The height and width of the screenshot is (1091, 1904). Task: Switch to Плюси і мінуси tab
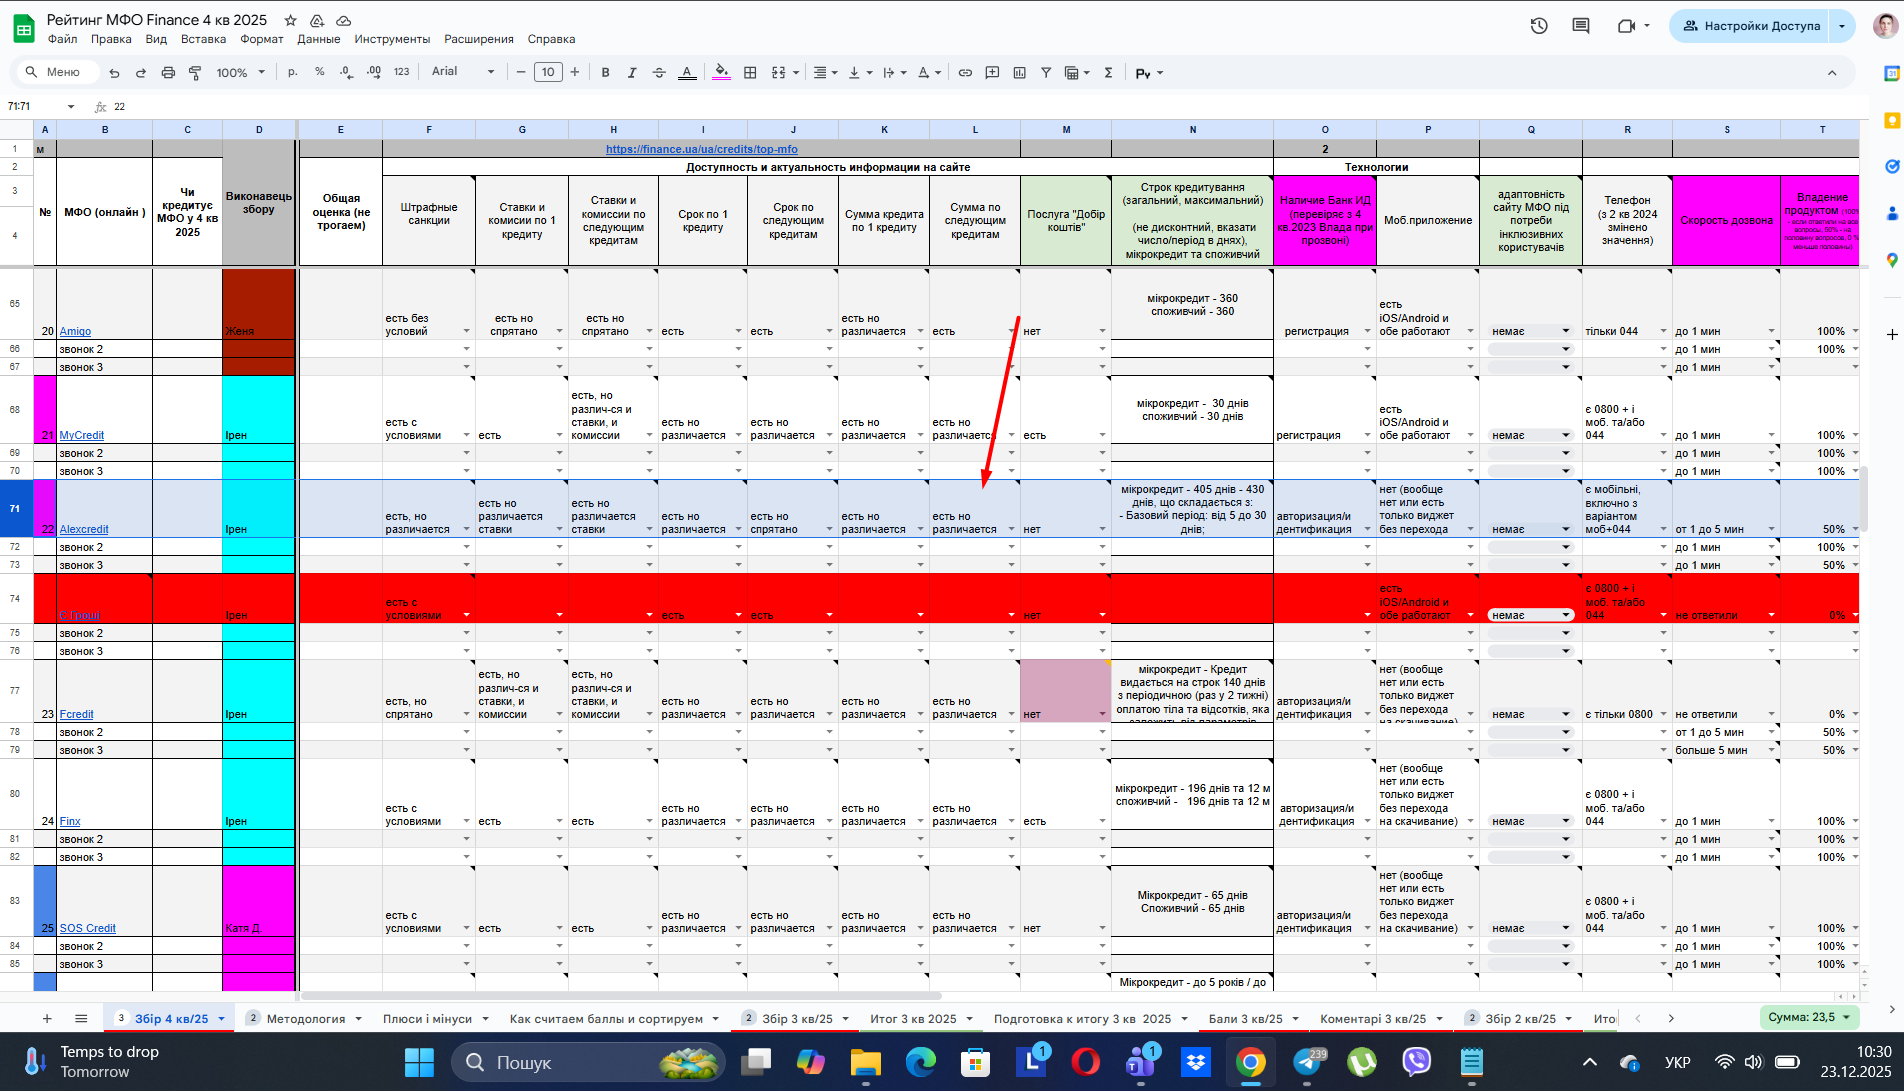click(427, 1018)
